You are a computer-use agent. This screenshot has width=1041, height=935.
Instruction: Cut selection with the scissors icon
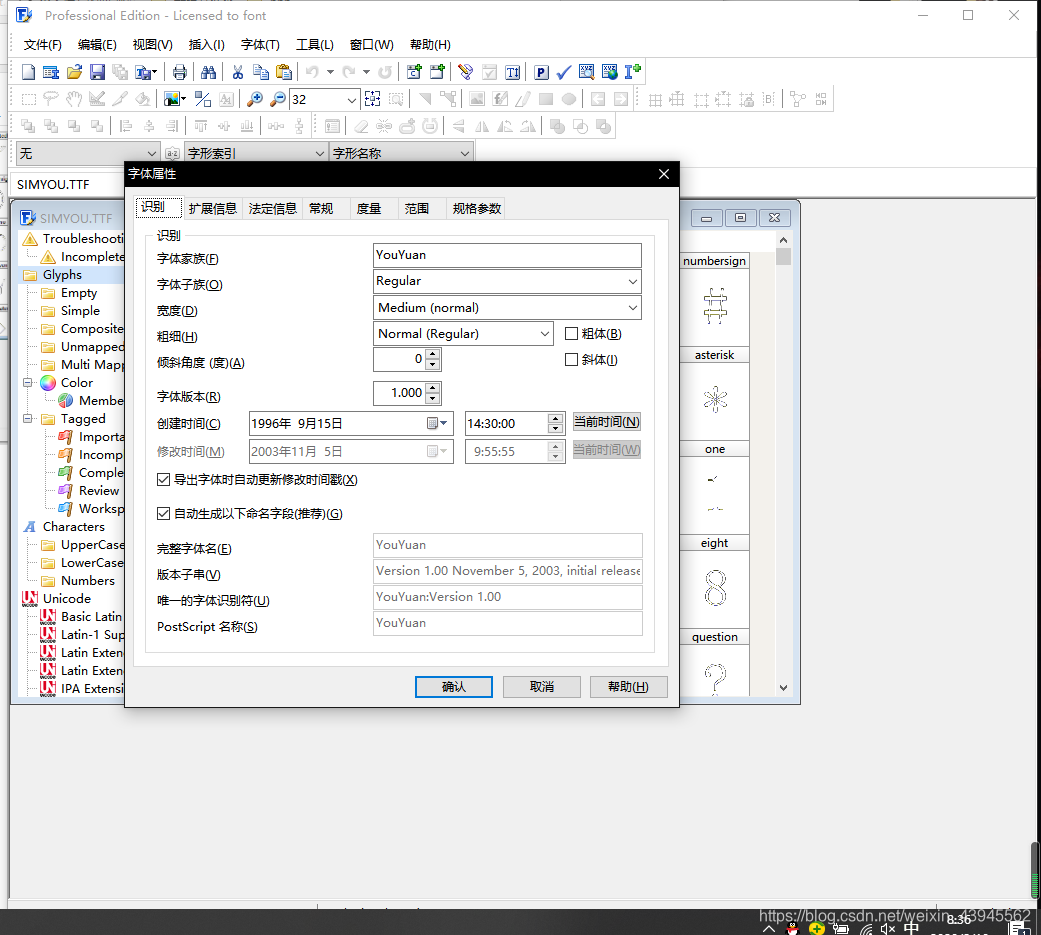point(238,72)
